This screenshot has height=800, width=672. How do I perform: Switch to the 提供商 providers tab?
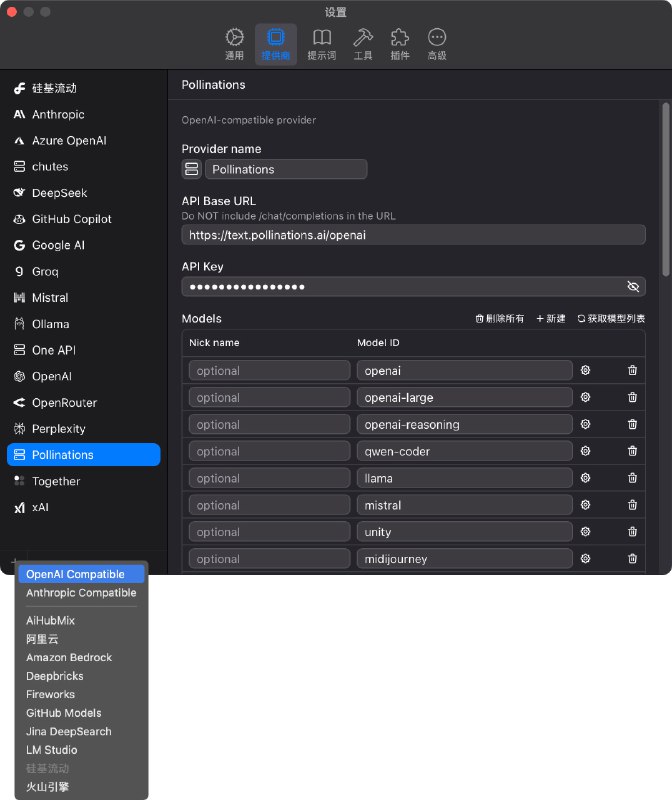(x=276, y=44)
